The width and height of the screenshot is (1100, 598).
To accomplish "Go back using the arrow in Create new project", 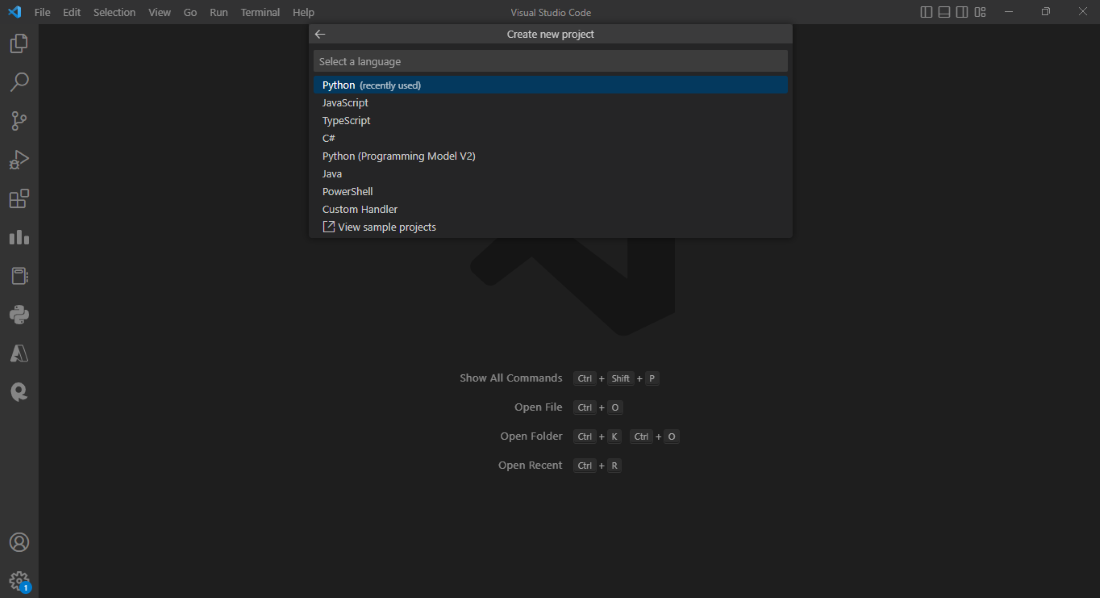I will pyautogui.click(x=320, y=34).
